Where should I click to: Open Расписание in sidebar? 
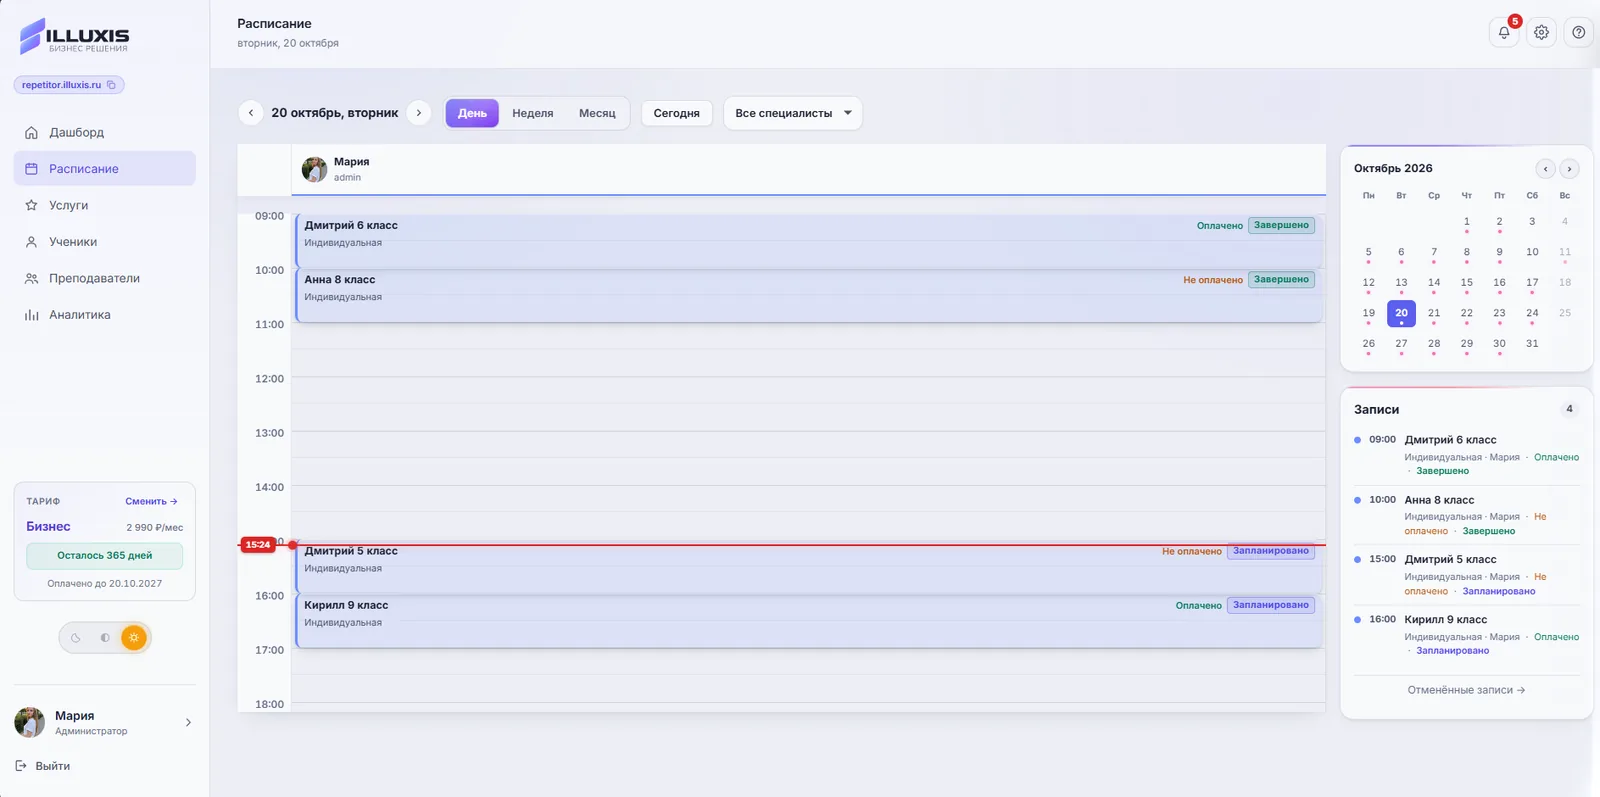105,168
